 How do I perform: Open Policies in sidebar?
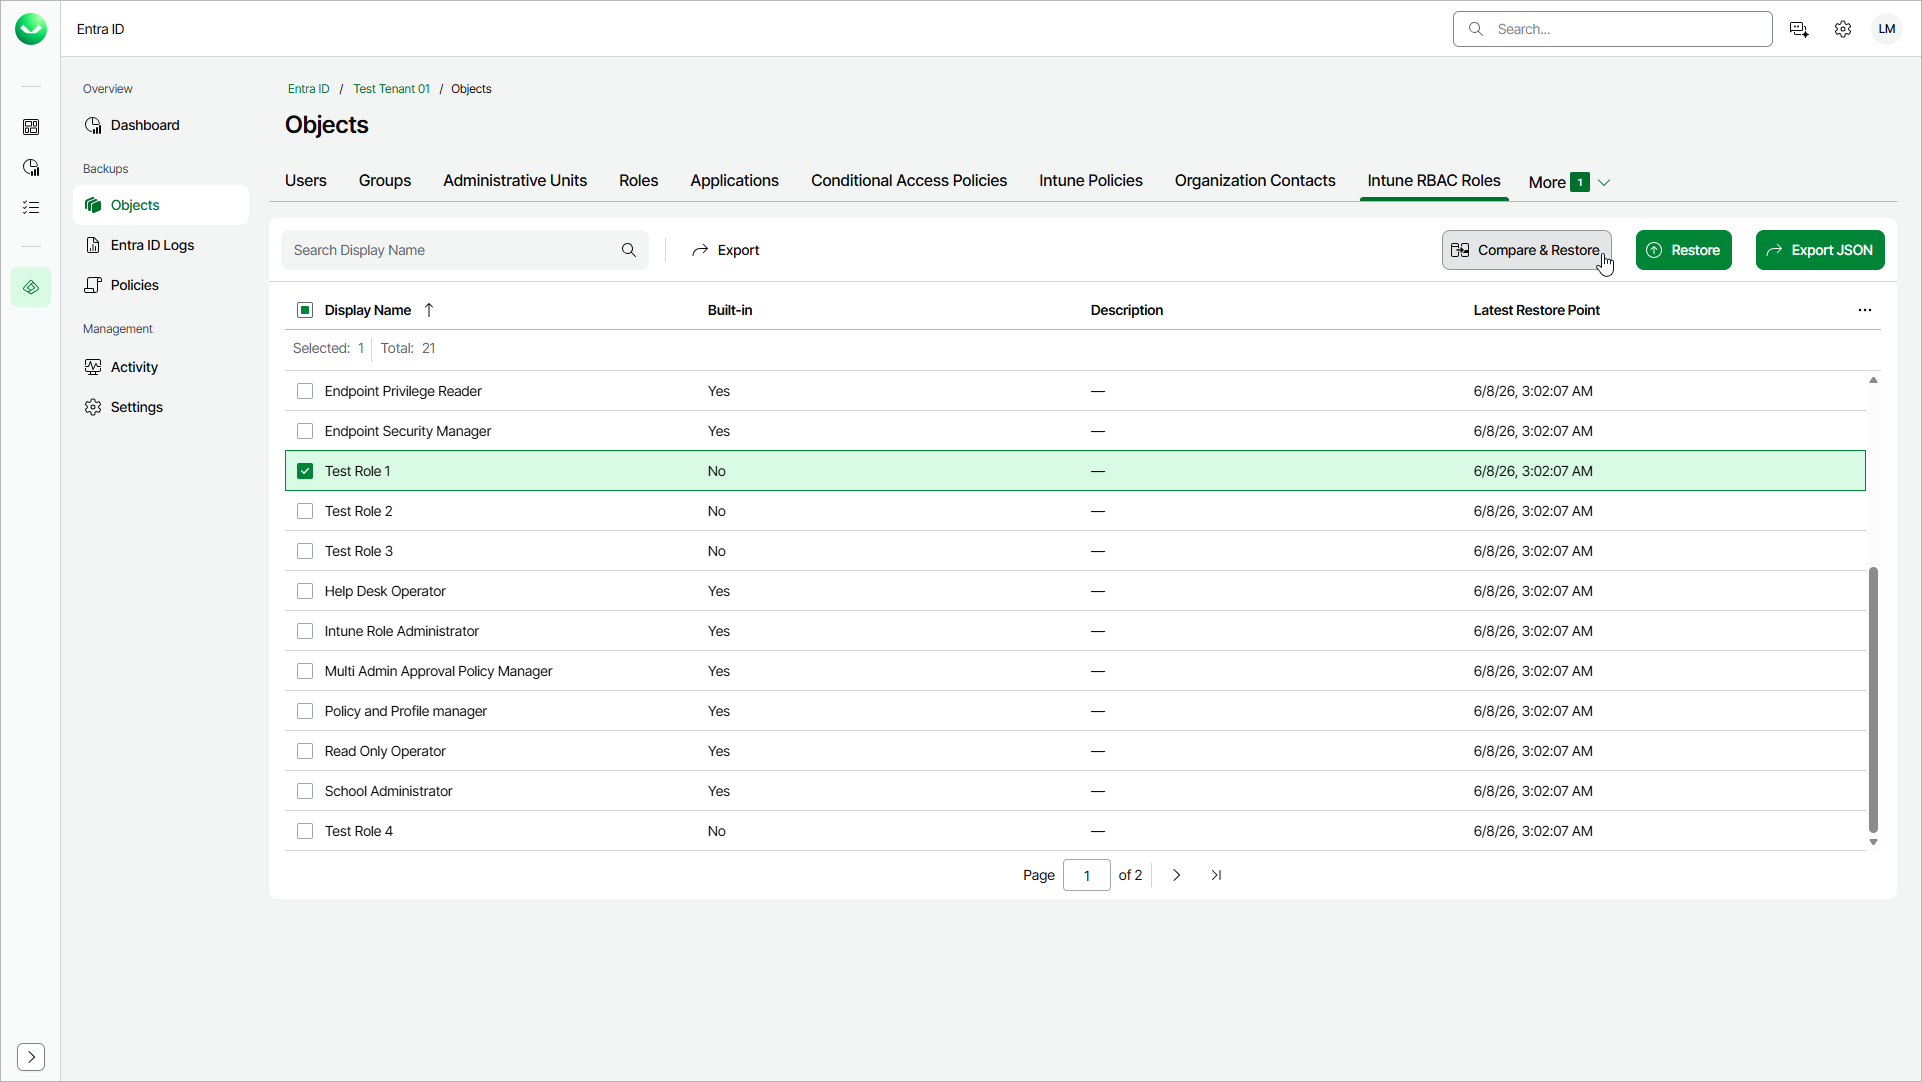tap(161, 285)
